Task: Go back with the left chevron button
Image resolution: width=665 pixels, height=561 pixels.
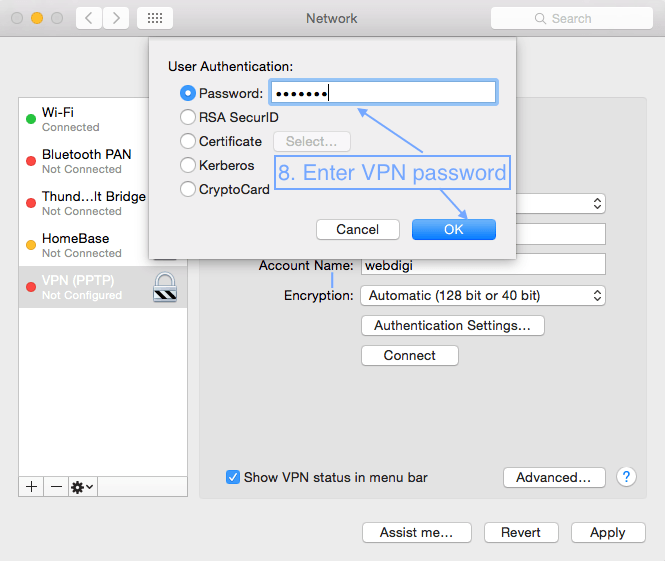Action: pyautogui.click(x=89, y=18)
